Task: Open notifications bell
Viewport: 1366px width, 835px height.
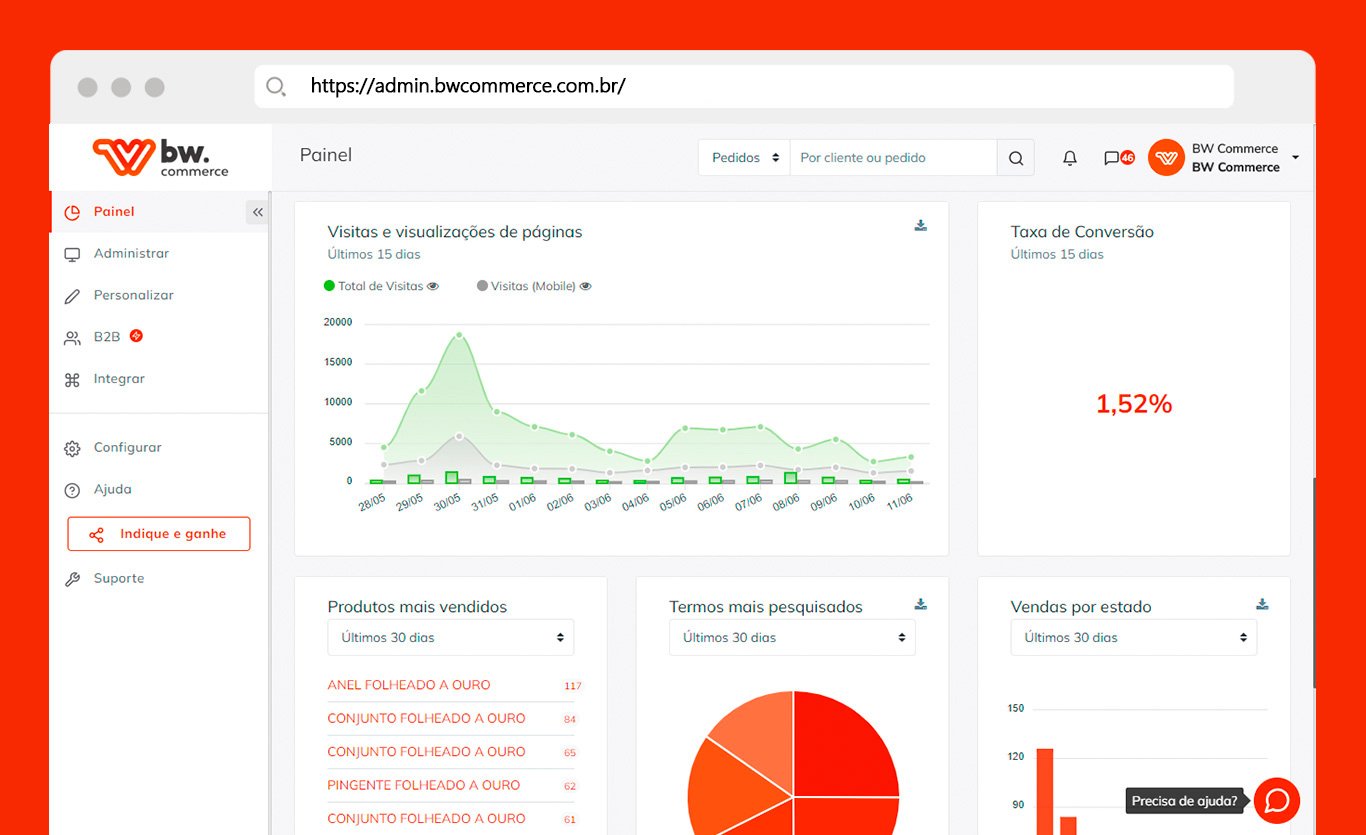Action: 1070,158
